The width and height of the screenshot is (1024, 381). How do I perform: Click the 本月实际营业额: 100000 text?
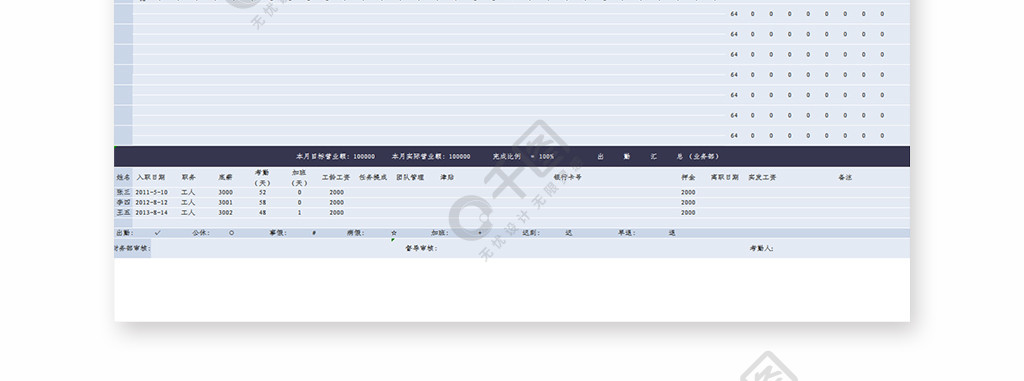pyautogui.click(x=431, y=157)
